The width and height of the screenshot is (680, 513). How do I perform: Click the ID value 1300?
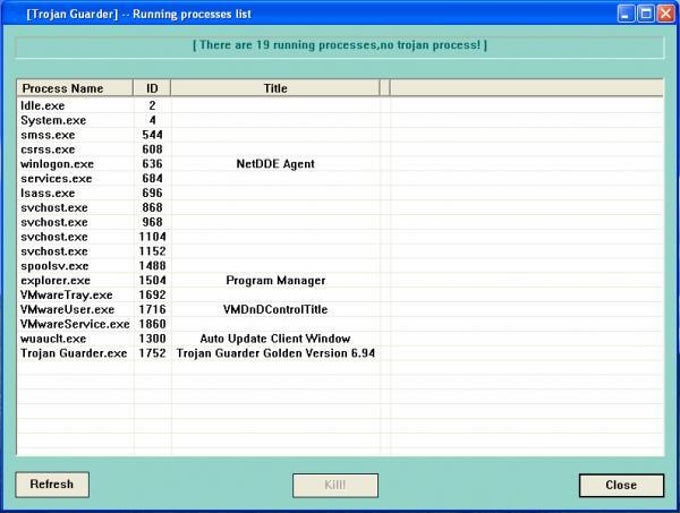coord(152,339)
